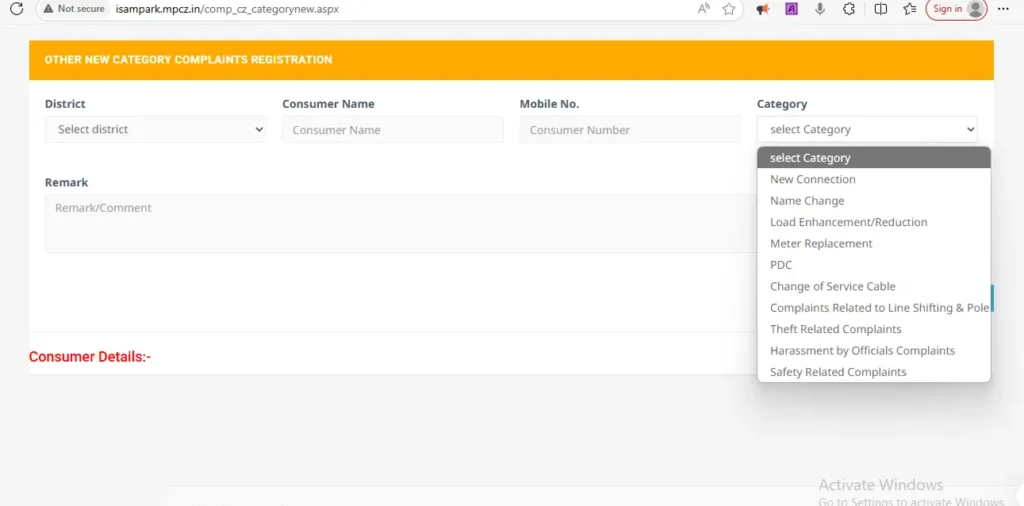Click the Category field label
This screenshot has width=1024, height=506.
point(782,104)
